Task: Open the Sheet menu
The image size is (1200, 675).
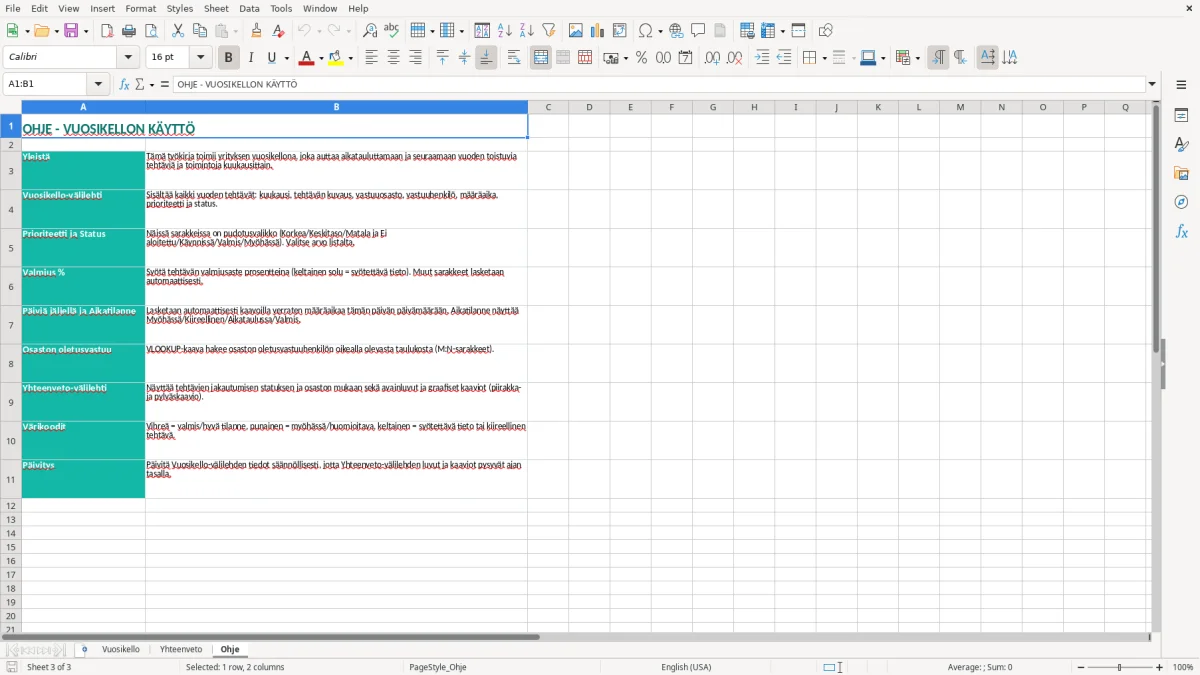Action: point(216,8)
